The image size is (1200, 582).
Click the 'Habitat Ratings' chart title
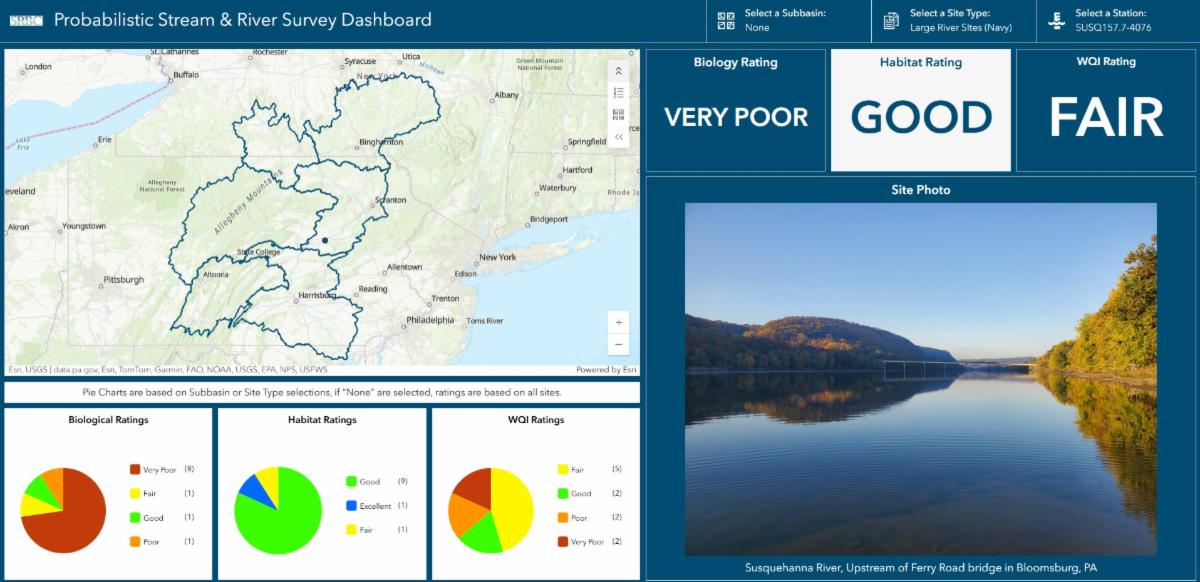[x=322, y=420]
